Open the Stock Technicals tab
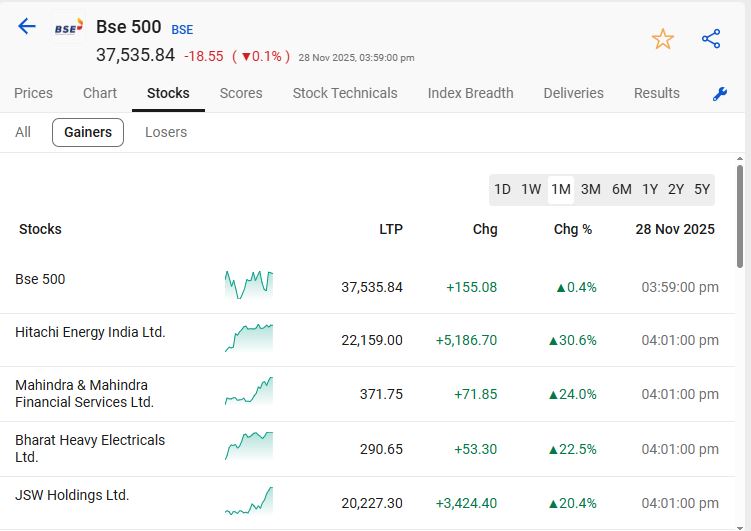 click(x=345, y=93)
